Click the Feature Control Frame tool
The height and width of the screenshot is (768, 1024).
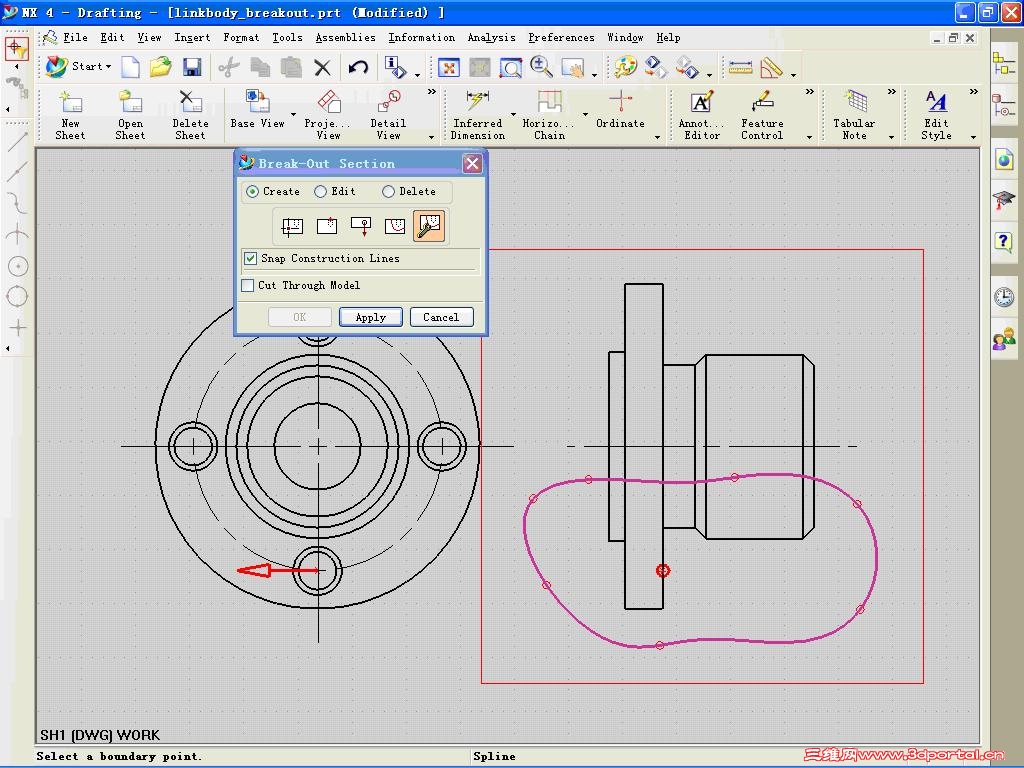coord(762,116)
